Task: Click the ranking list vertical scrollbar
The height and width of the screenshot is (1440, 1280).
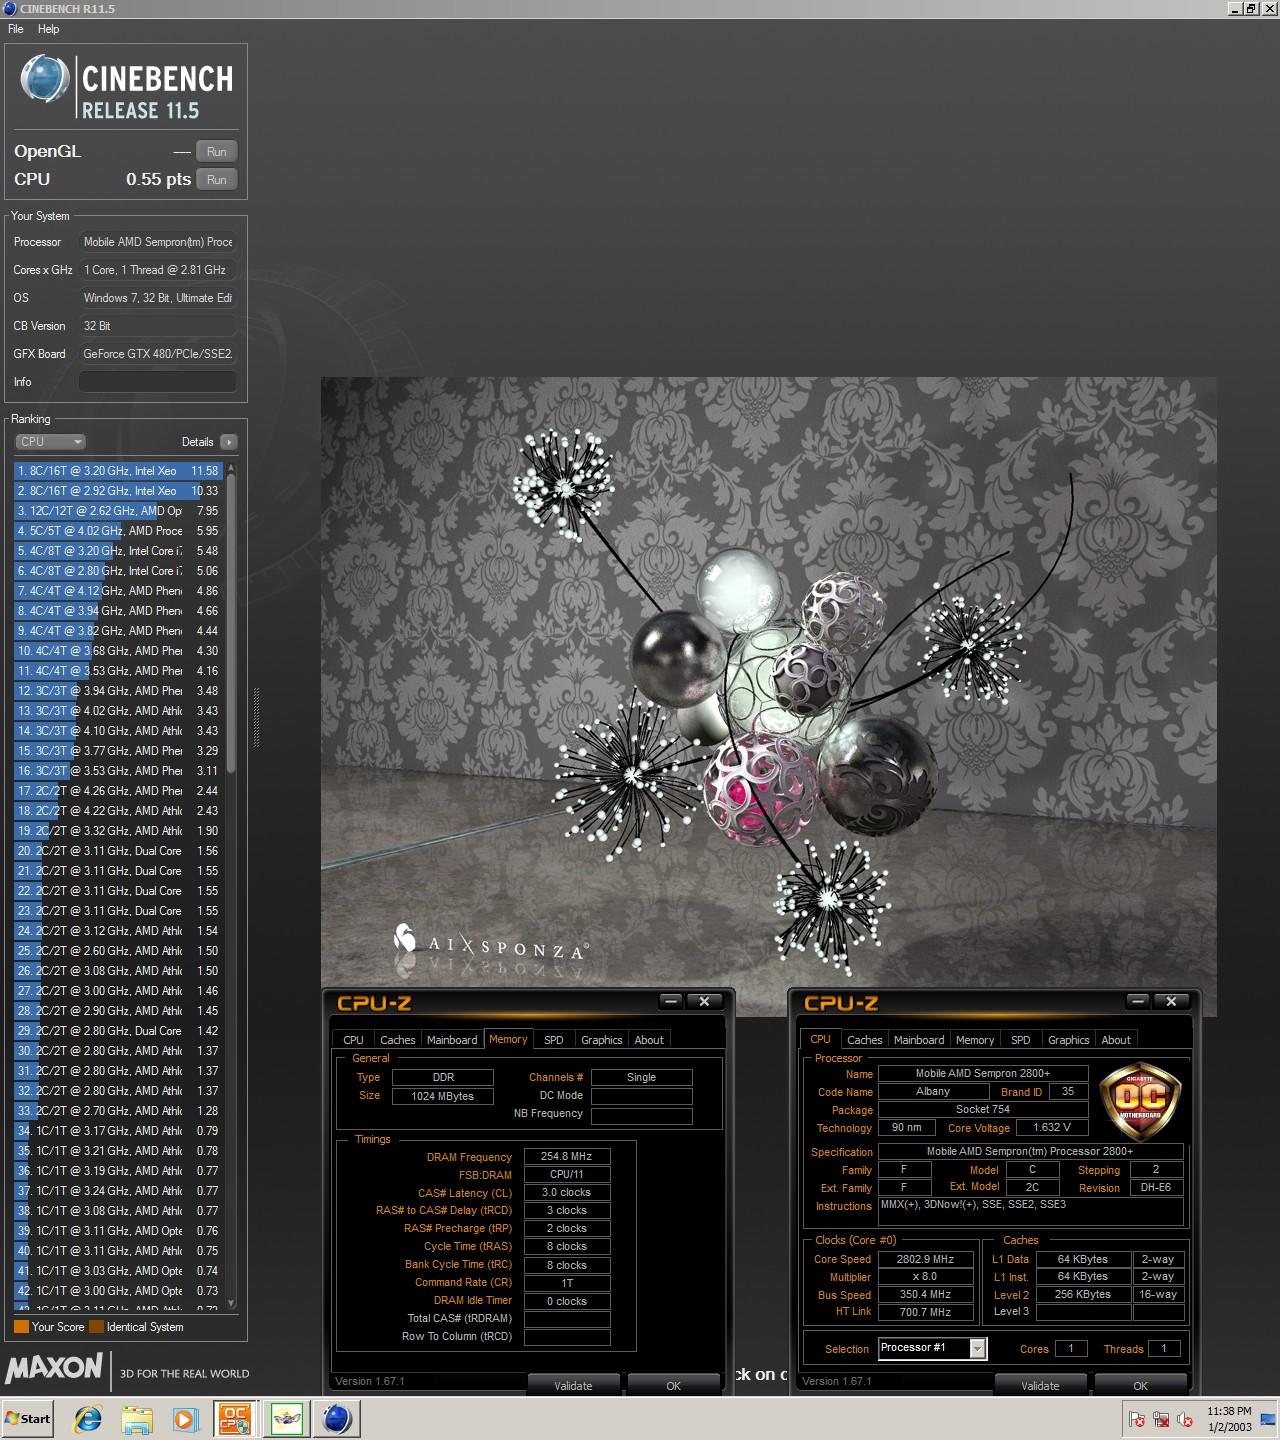Action: point(232,625)
